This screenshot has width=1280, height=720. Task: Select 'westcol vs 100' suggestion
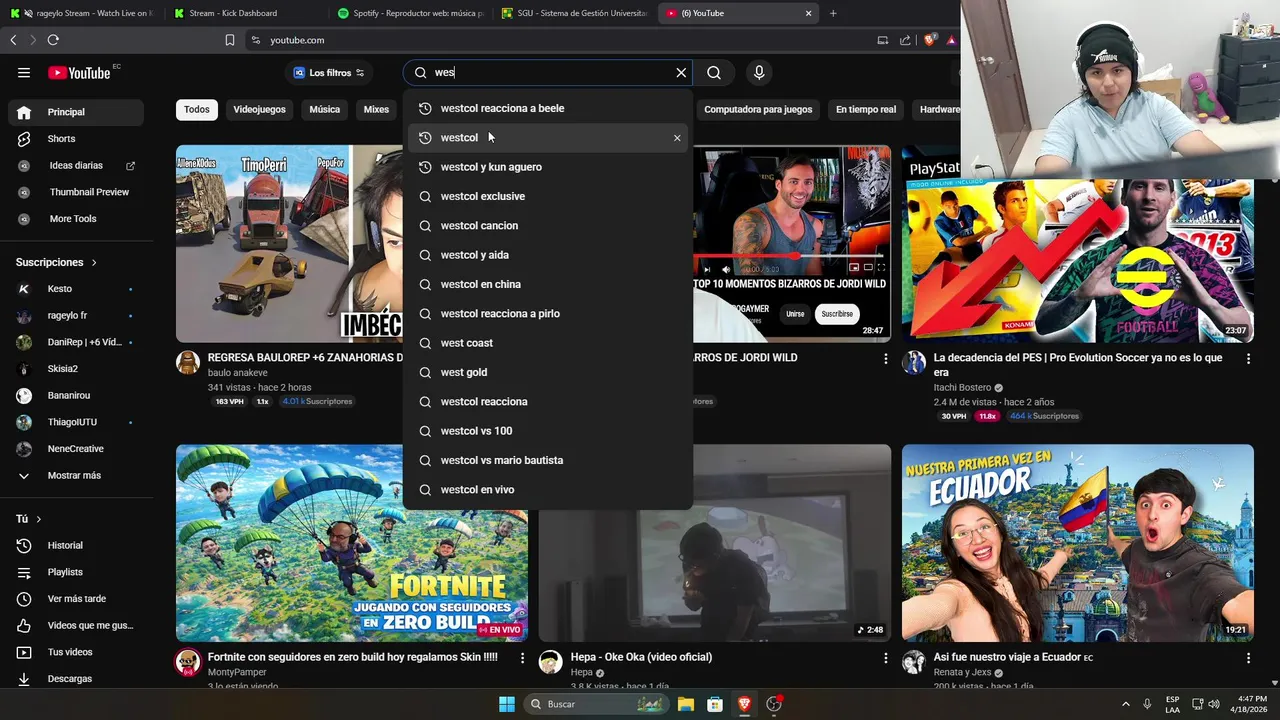coord(548,431)
